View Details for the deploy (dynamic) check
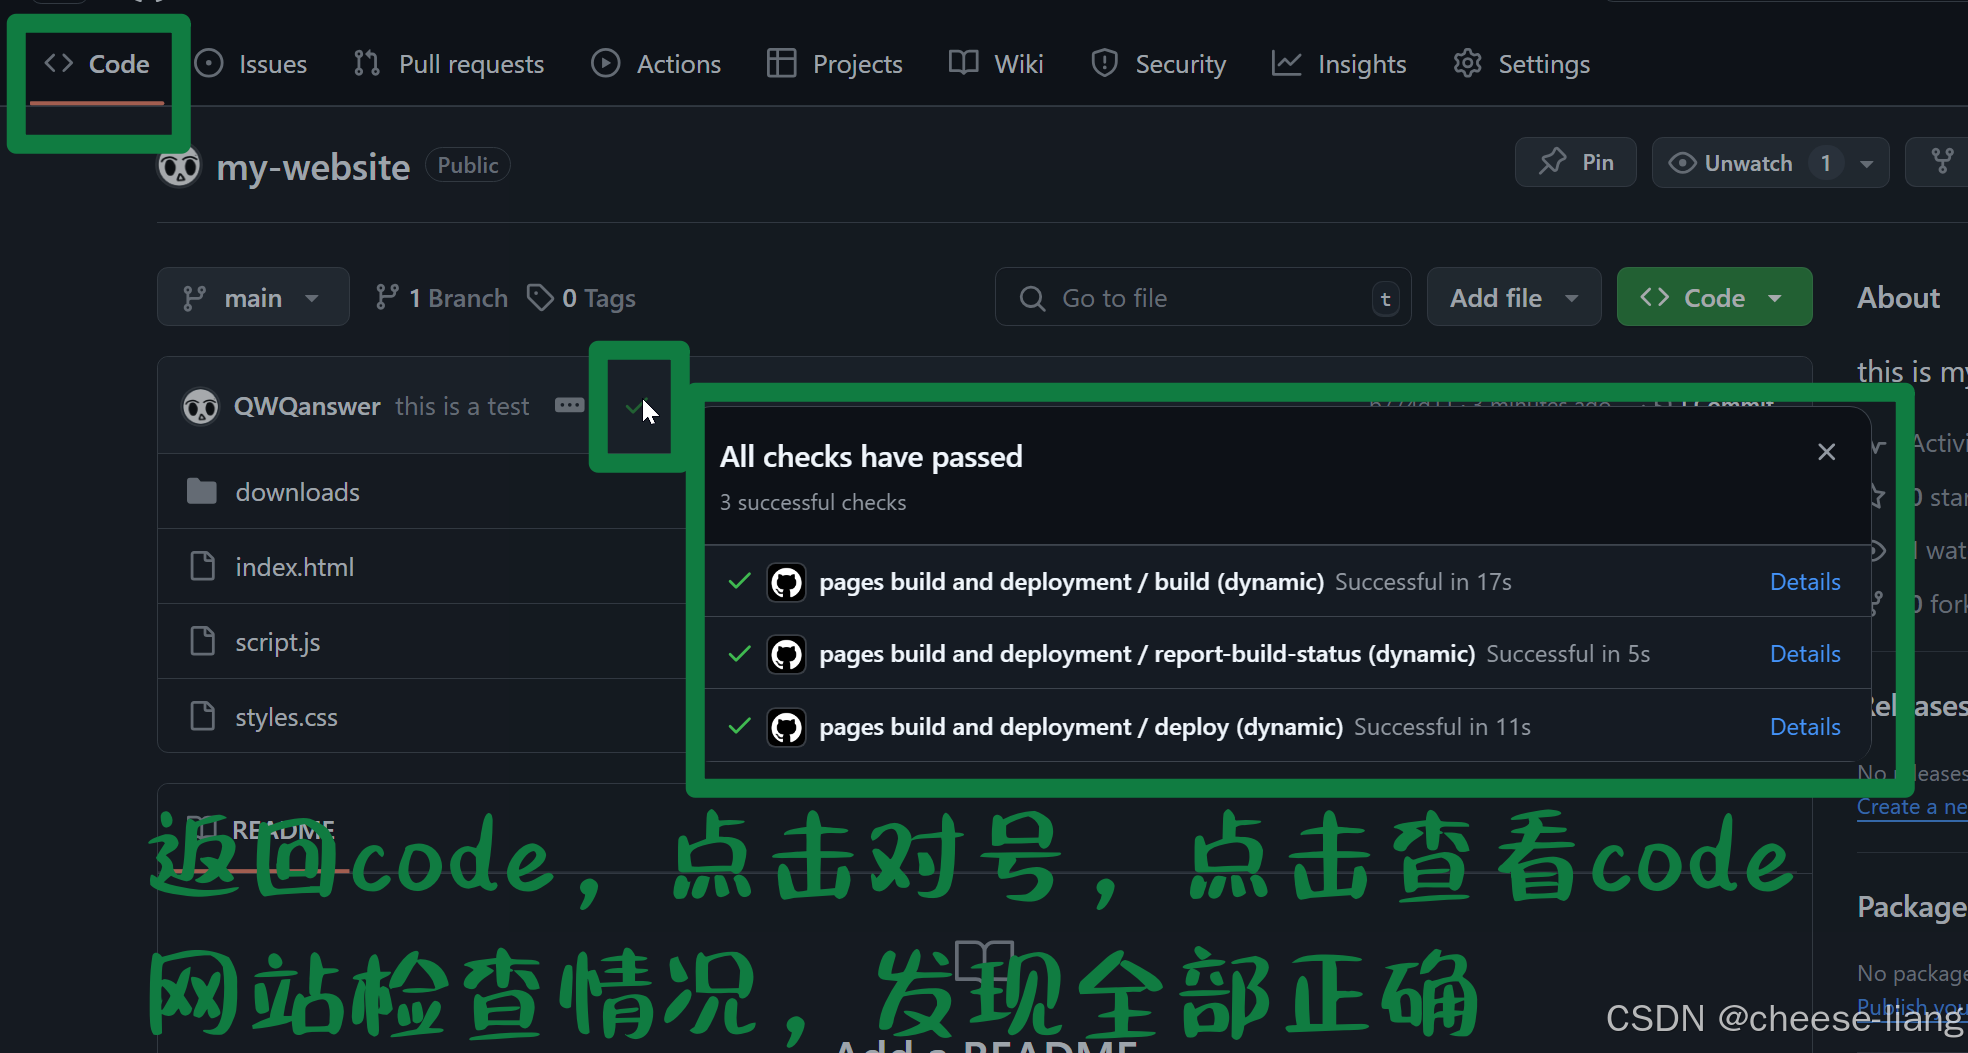This screenshot has height=1053, width=1968. click(x=1805, y=727)
